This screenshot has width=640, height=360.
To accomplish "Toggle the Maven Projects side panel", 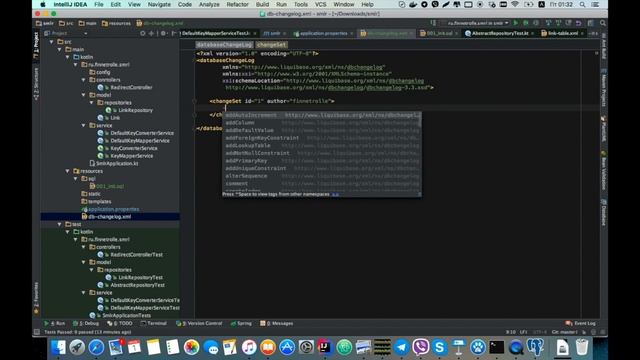I will (x=603, y=88).
